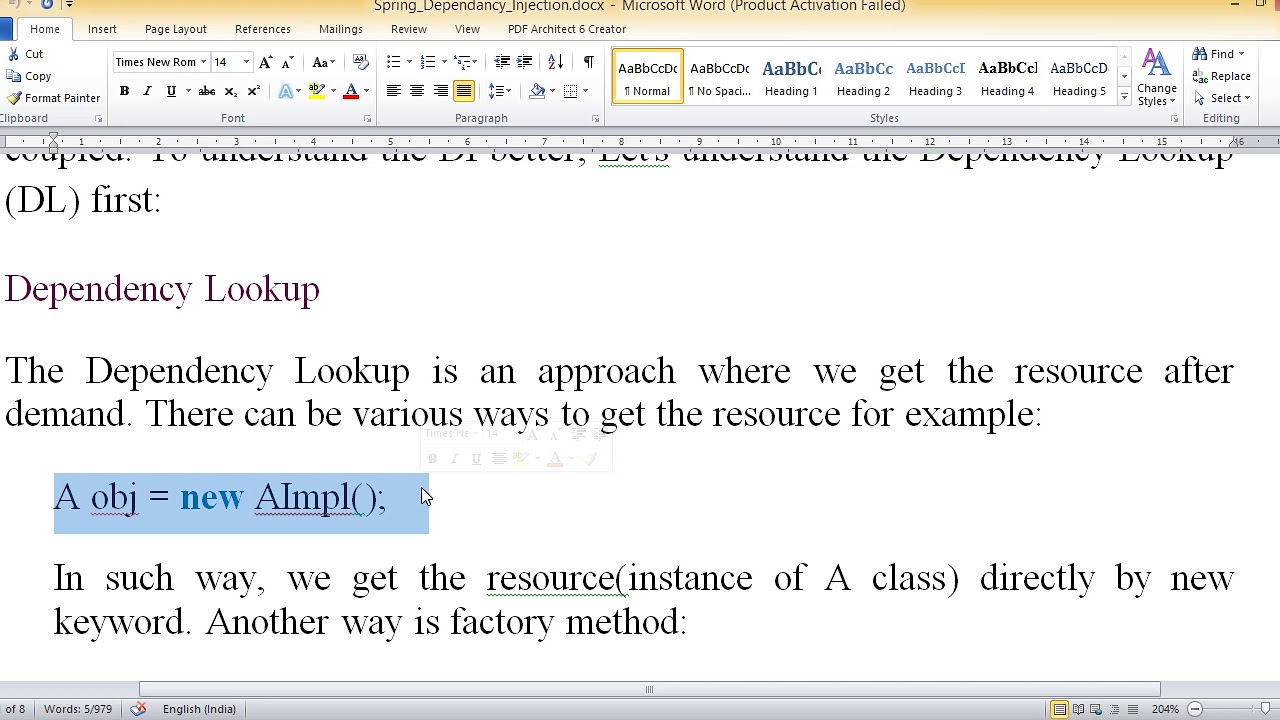
Task: Activate the Format Painter tool
Action: point(53,98)
